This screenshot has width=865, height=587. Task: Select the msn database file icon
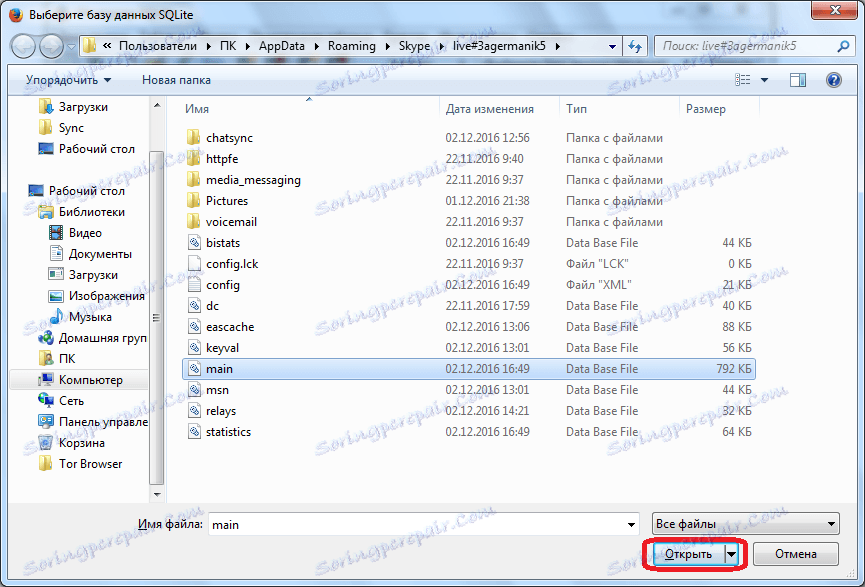[194, 389]
